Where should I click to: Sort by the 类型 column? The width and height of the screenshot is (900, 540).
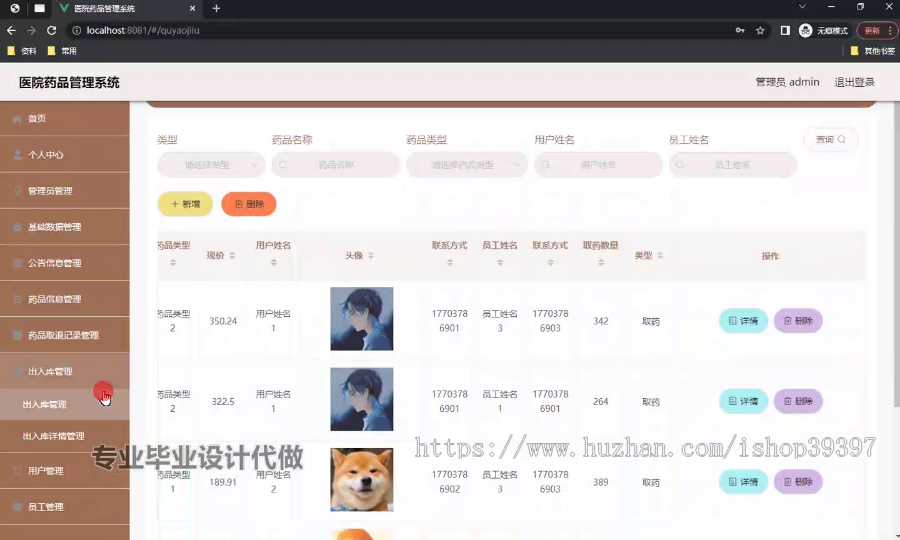[660, 255]
